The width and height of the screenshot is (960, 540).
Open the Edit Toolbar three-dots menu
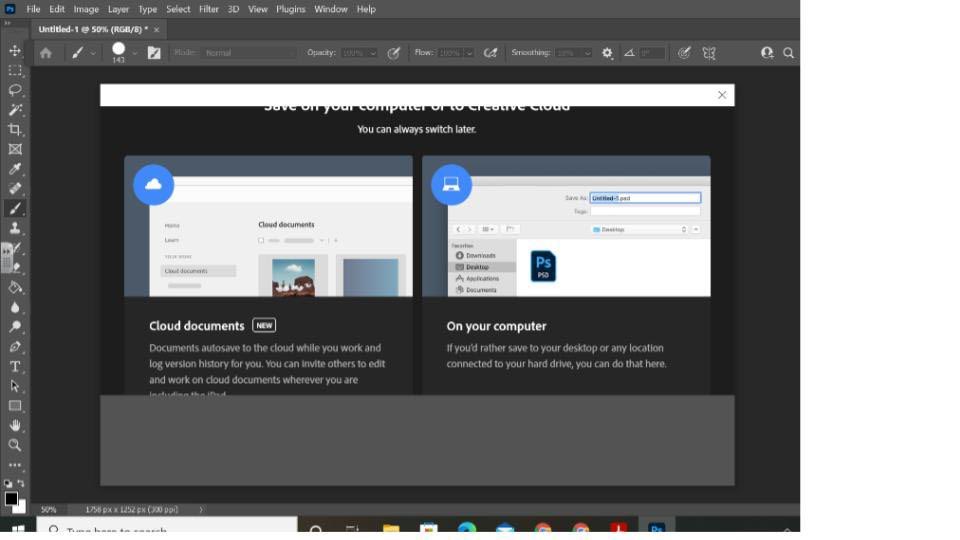[15, 465]
